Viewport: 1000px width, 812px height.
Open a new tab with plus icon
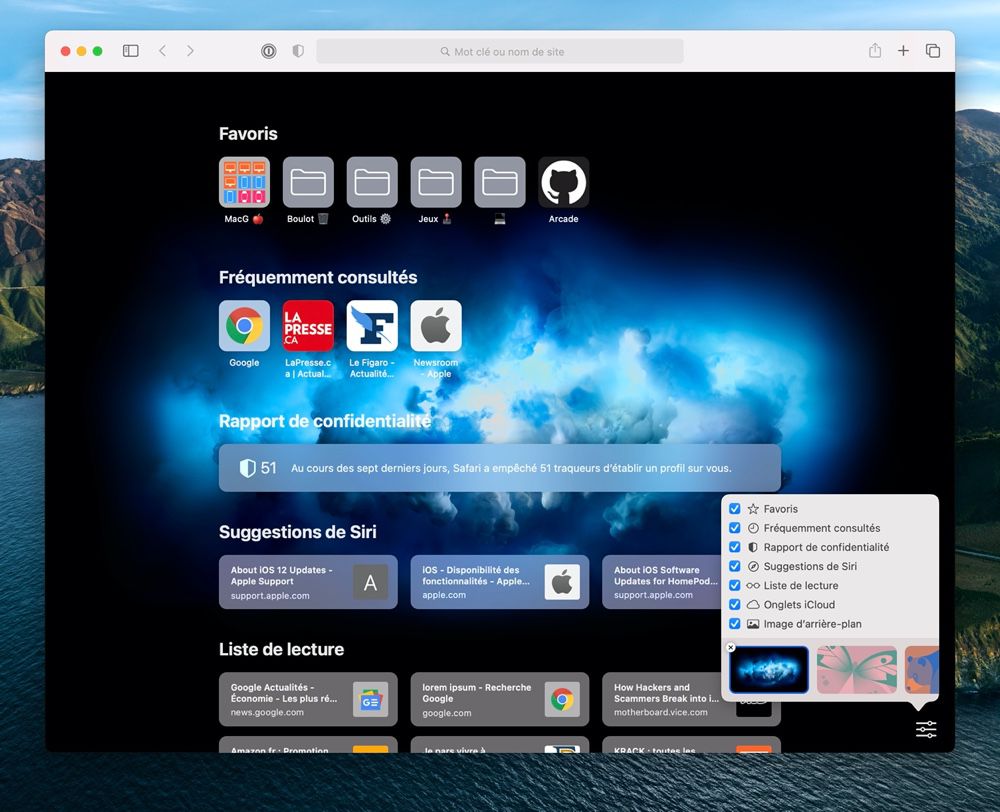click(x=903, y=51)
